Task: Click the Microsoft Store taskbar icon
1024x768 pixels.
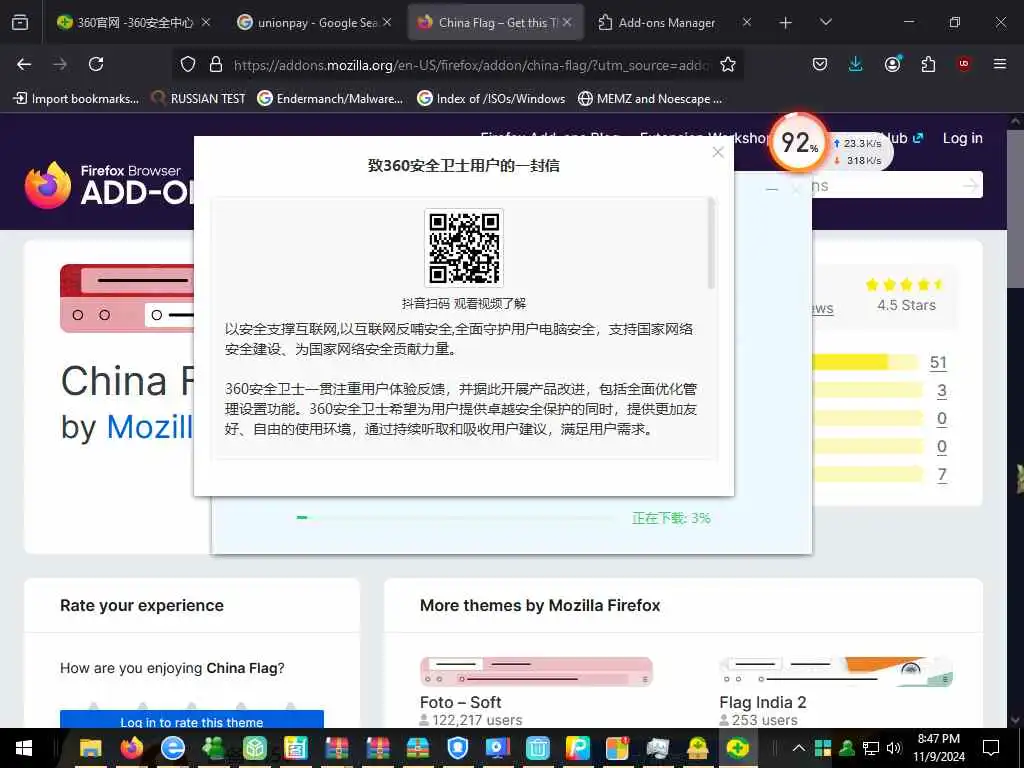Action: 617,748
